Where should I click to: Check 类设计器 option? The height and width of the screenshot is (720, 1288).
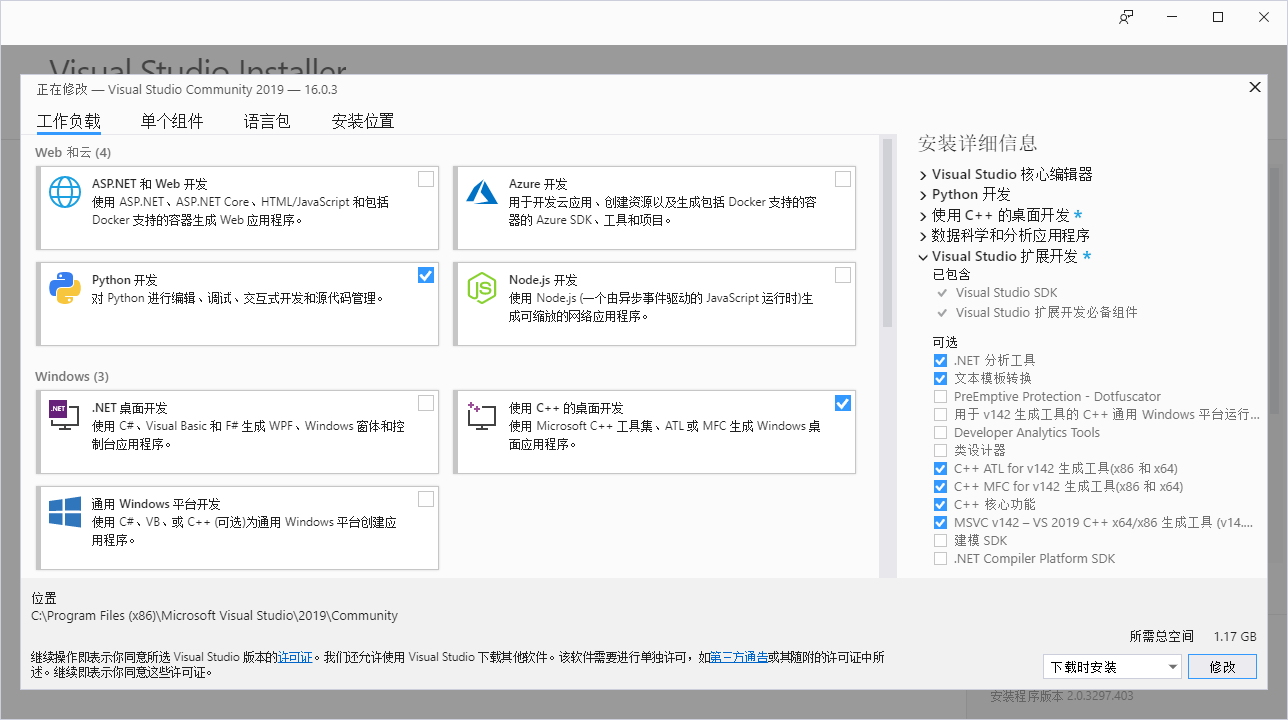(940, 450)
